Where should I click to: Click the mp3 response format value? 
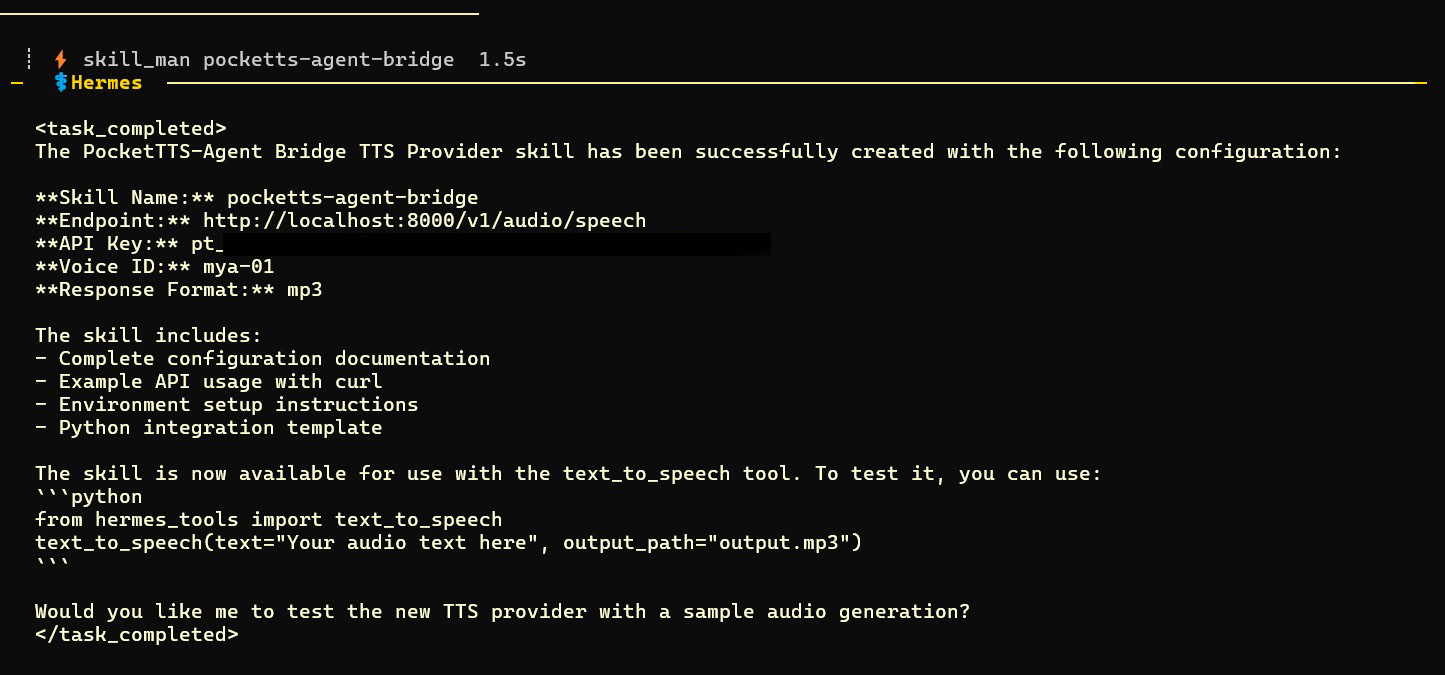point(304,290)
